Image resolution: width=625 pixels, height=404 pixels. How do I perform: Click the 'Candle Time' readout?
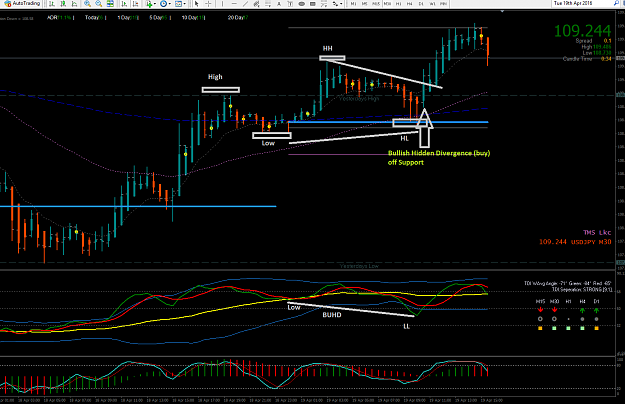point(587,59)
